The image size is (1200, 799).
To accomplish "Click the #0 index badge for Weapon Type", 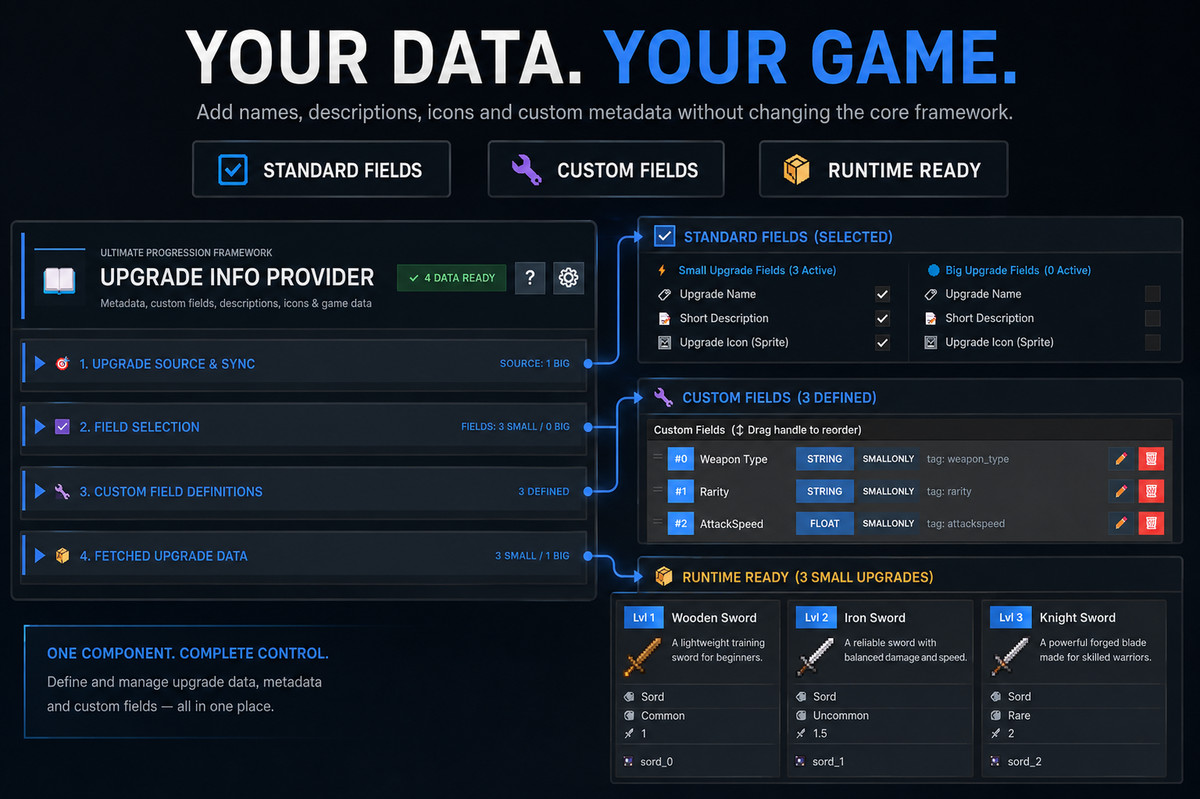I will click(680, 459).
